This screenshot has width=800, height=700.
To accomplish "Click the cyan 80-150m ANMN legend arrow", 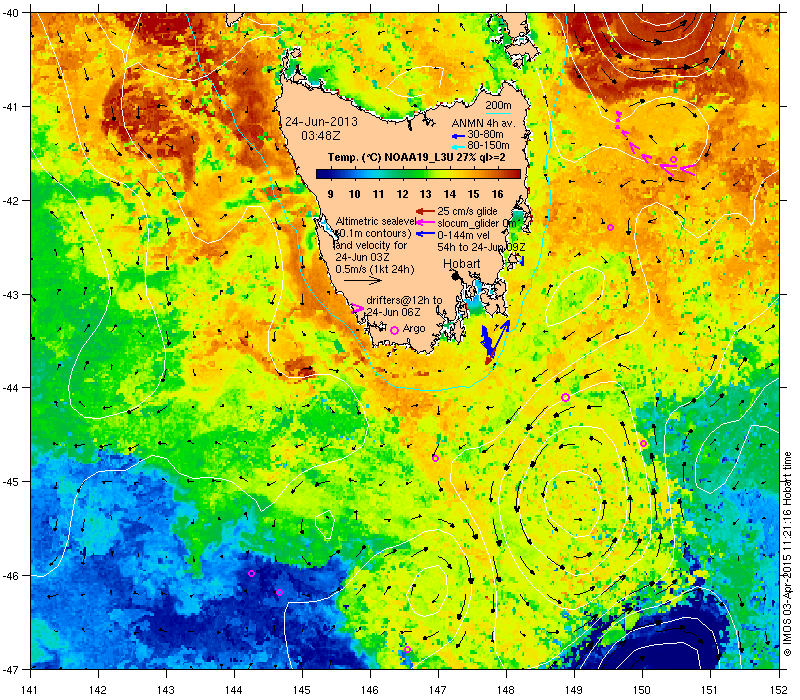I will [x=458, y=147].
